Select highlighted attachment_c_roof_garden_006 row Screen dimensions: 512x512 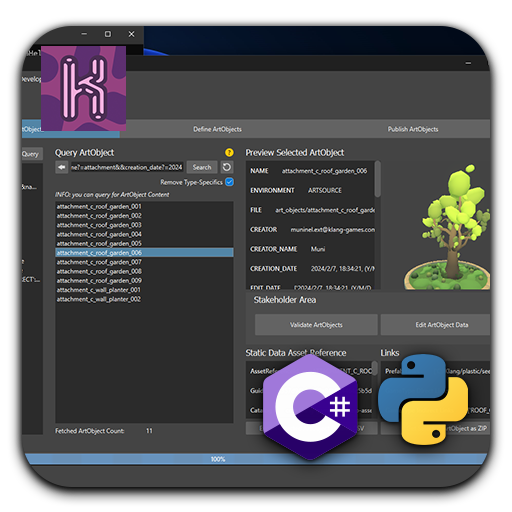pos(144,252)
